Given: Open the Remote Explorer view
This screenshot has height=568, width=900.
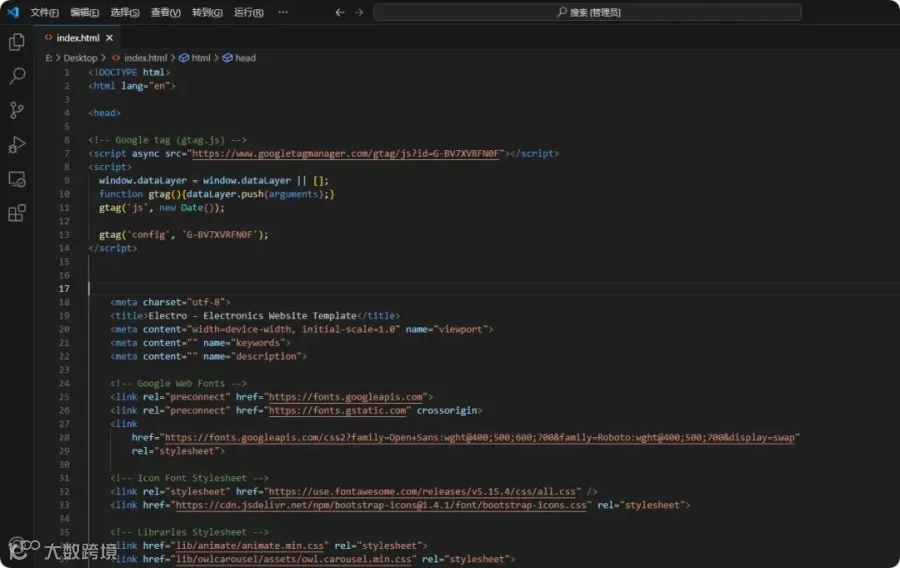Looking at the screenshot, I should click(17, 179).
